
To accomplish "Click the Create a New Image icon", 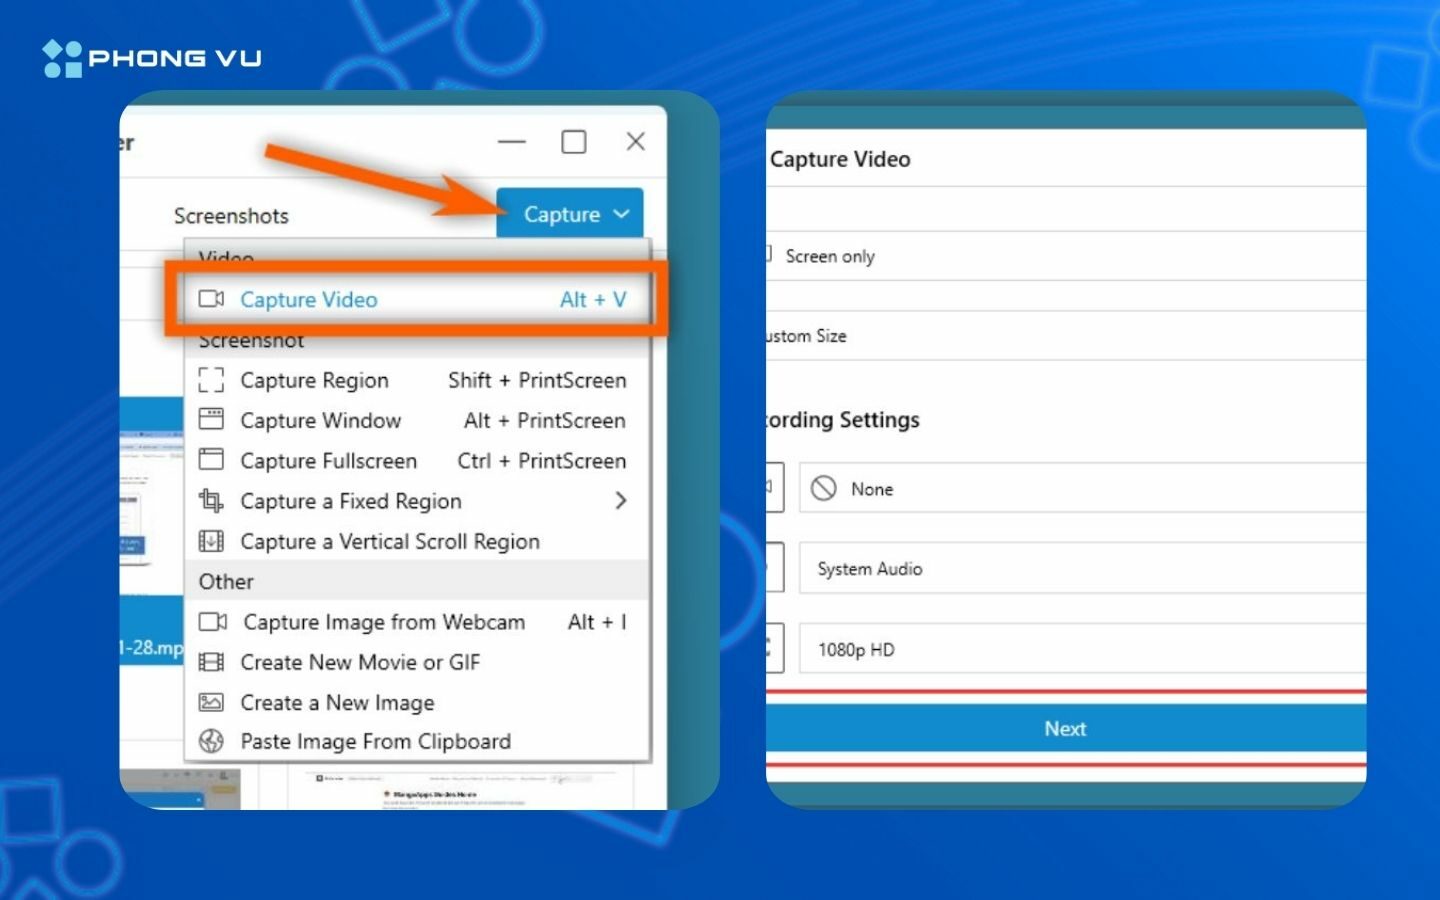I will 211,702.
